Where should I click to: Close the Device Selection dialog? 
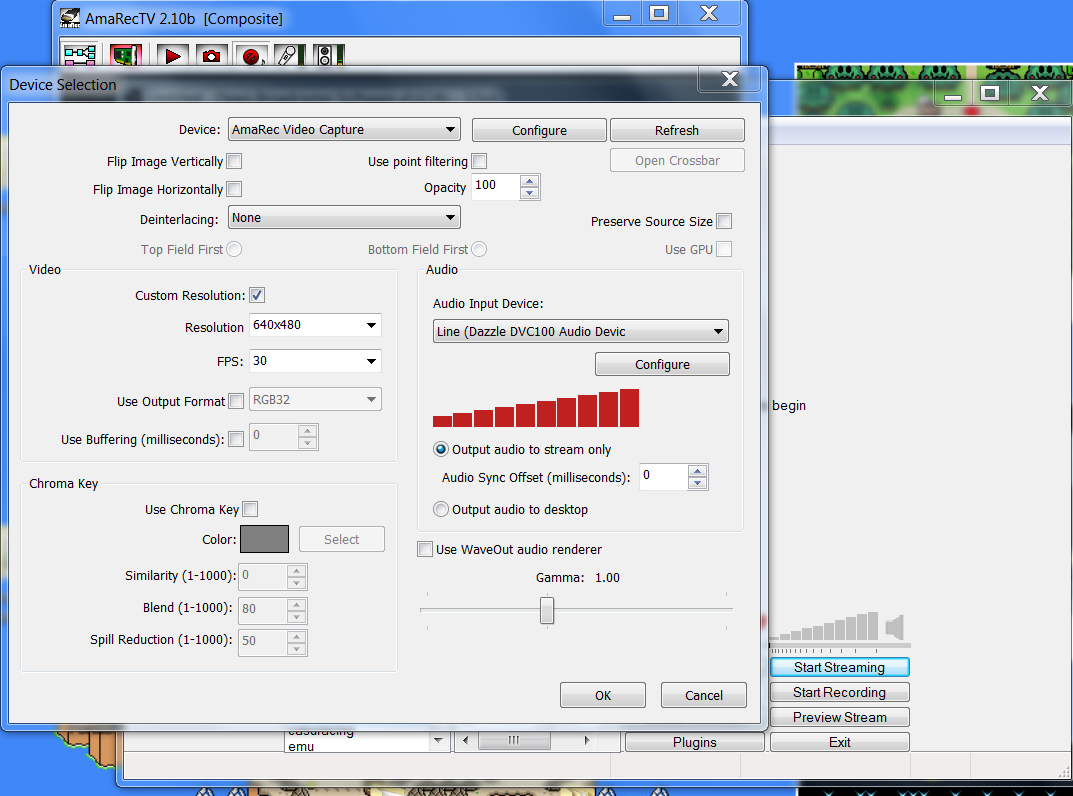729,79
